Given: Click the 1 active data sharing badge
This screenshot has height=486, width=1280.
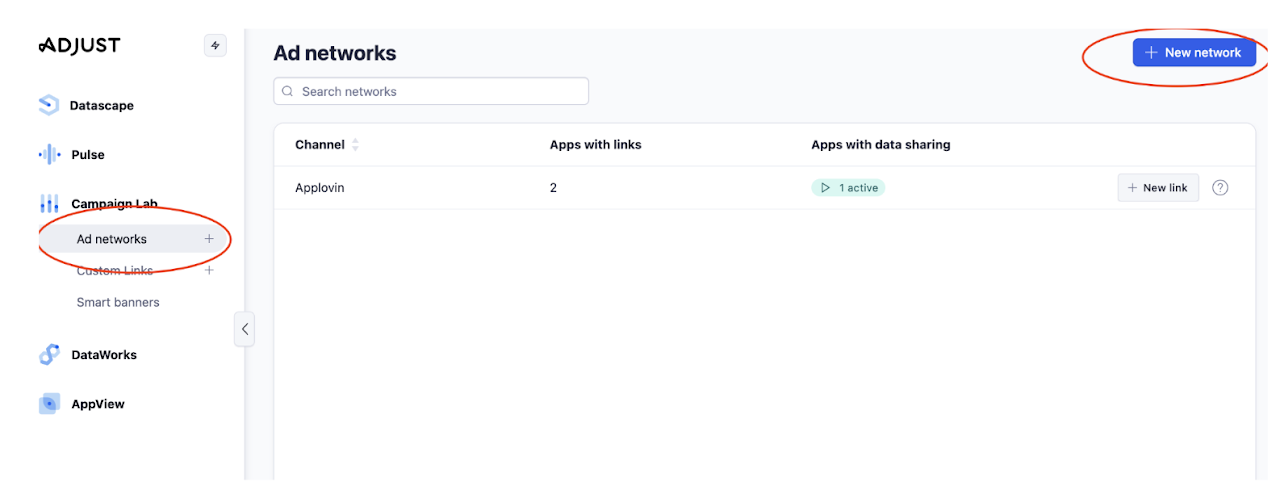Looking at the screenshot, I should [848, 188].
